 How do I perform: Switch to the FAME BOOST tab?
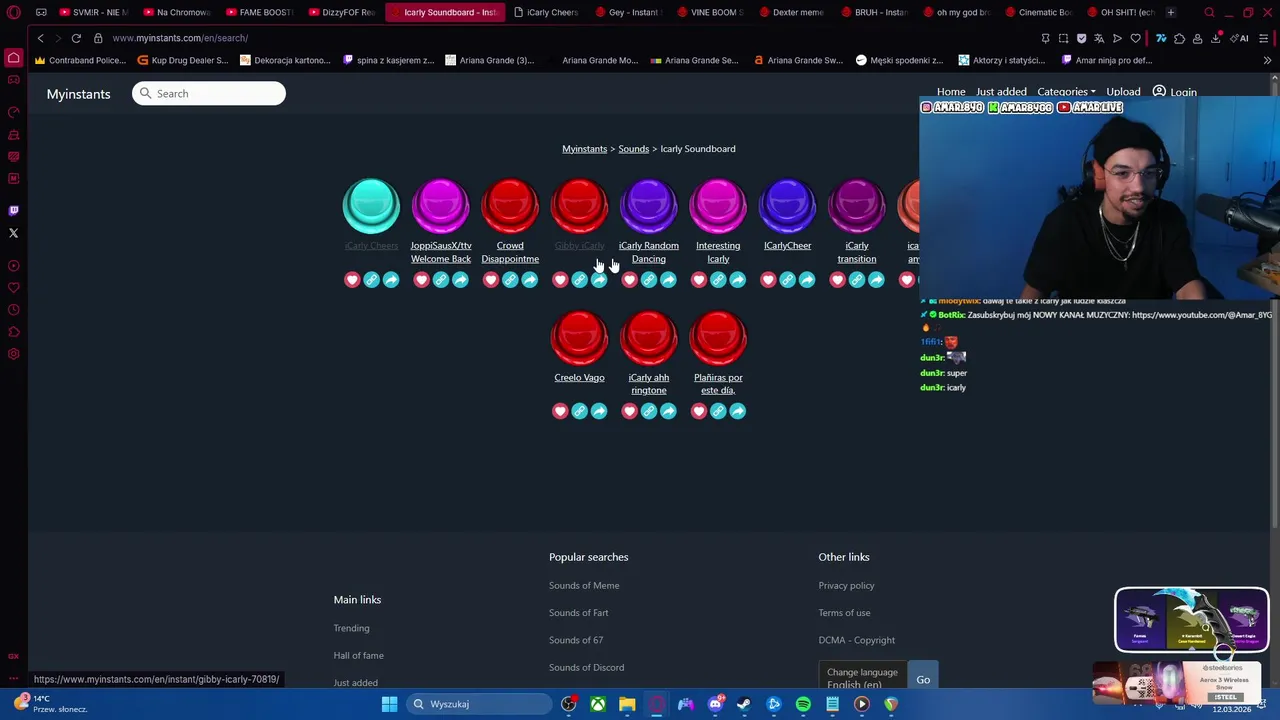coord(258,12)
